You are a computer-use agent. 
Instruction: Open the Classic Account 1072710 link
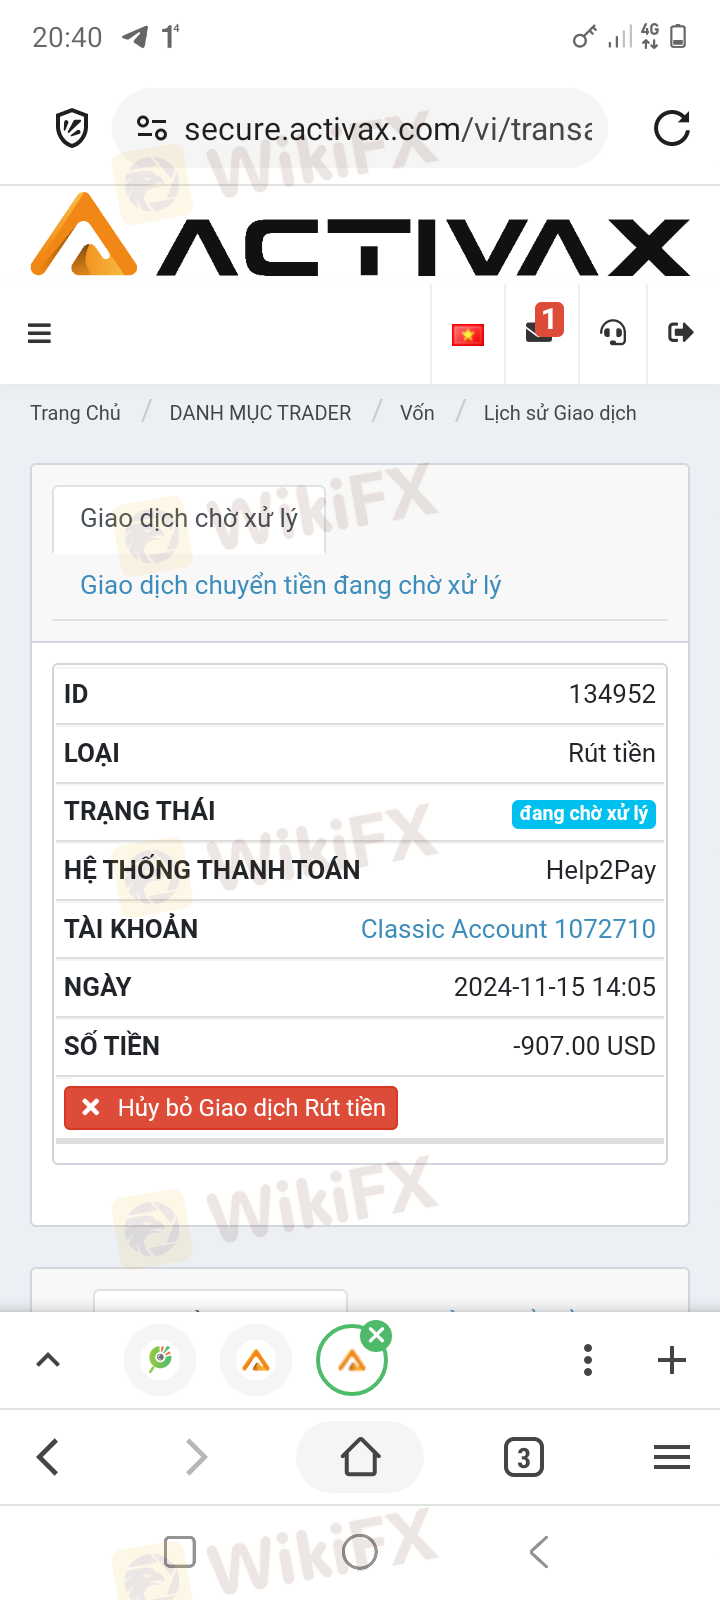pyautogui.click(x=508, y=929)
